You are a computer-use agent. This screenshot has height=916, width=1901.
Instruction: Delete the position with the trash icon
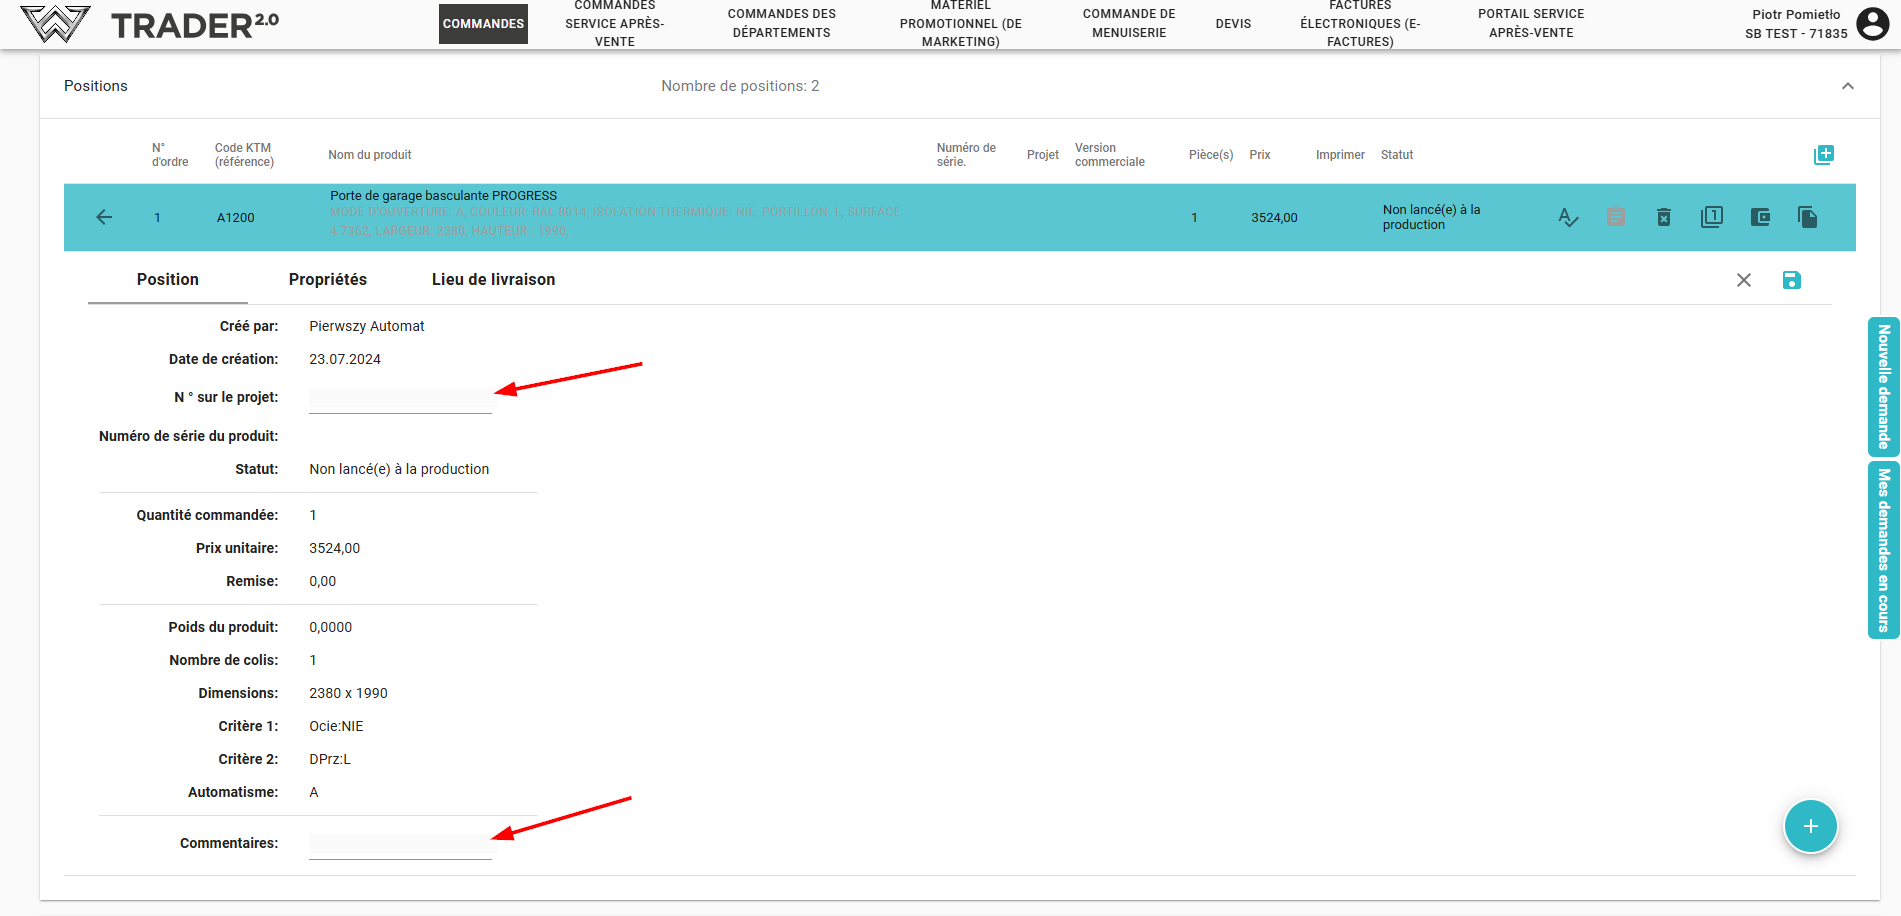point(1664,217)
